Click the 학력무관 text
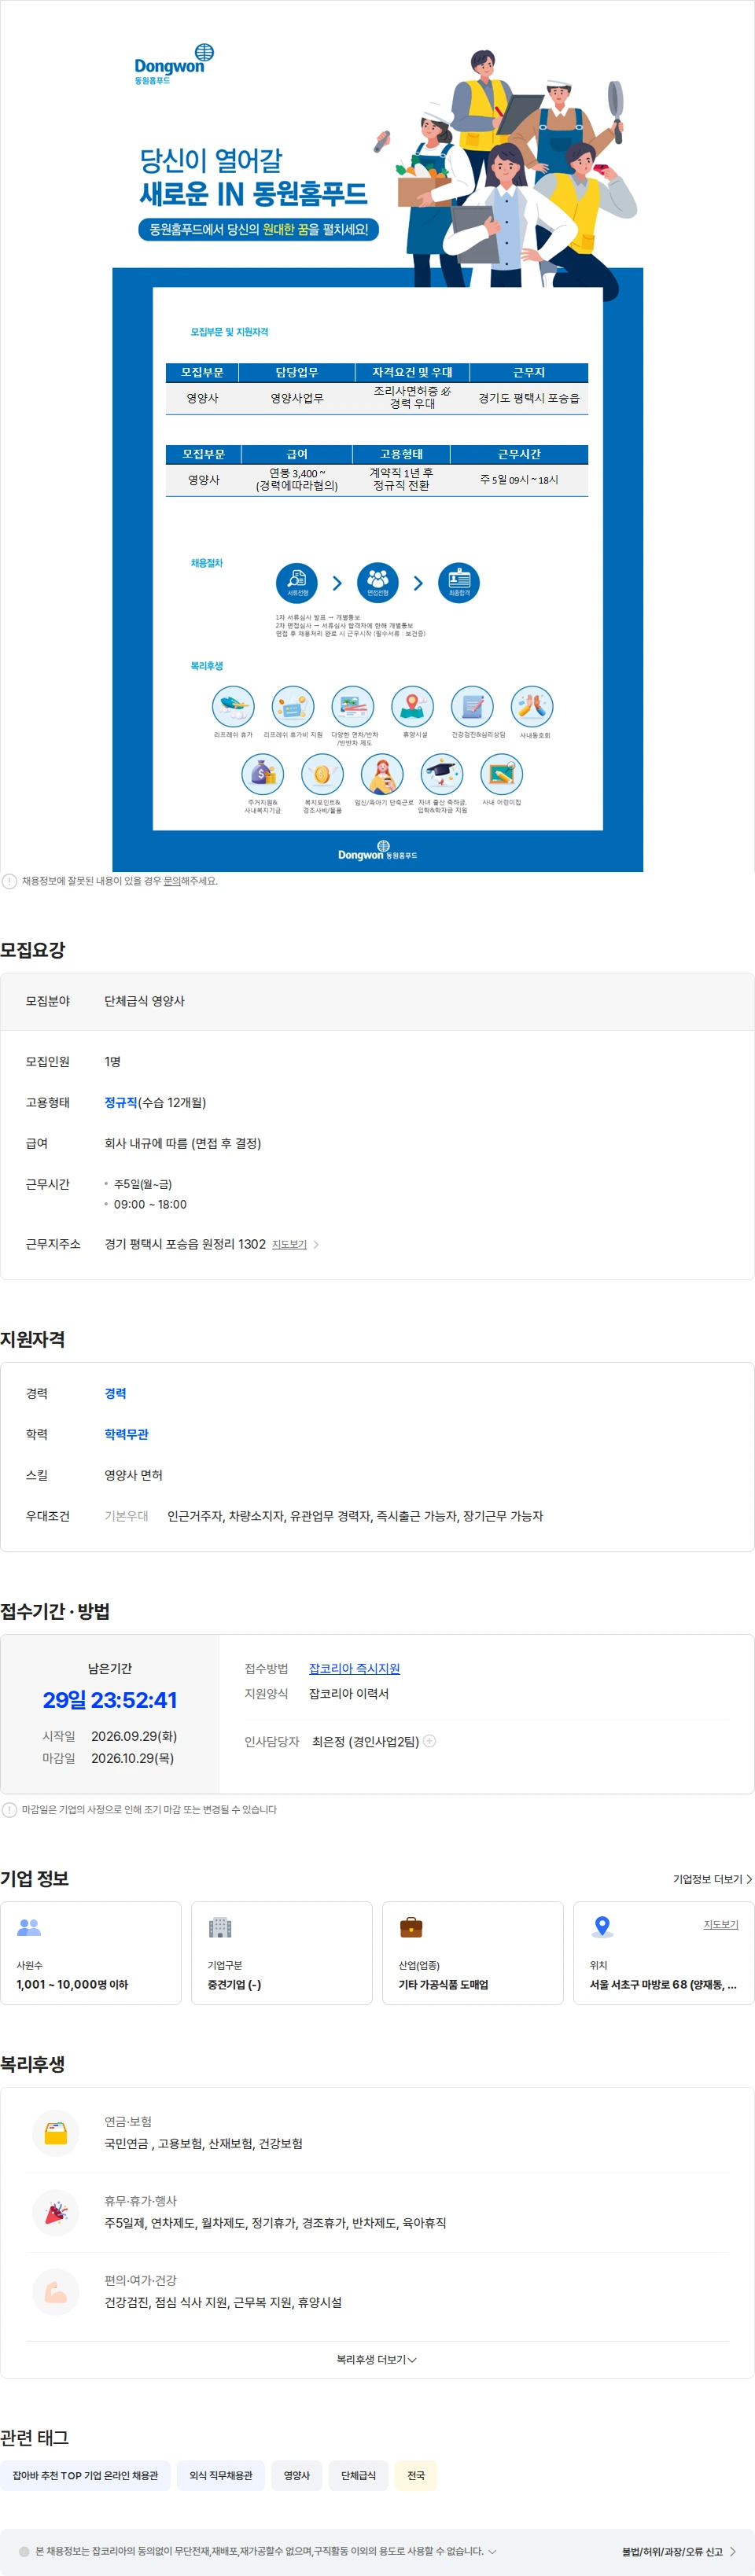This screenshot has height=2576, width=755. click(x=127, y=1434)
